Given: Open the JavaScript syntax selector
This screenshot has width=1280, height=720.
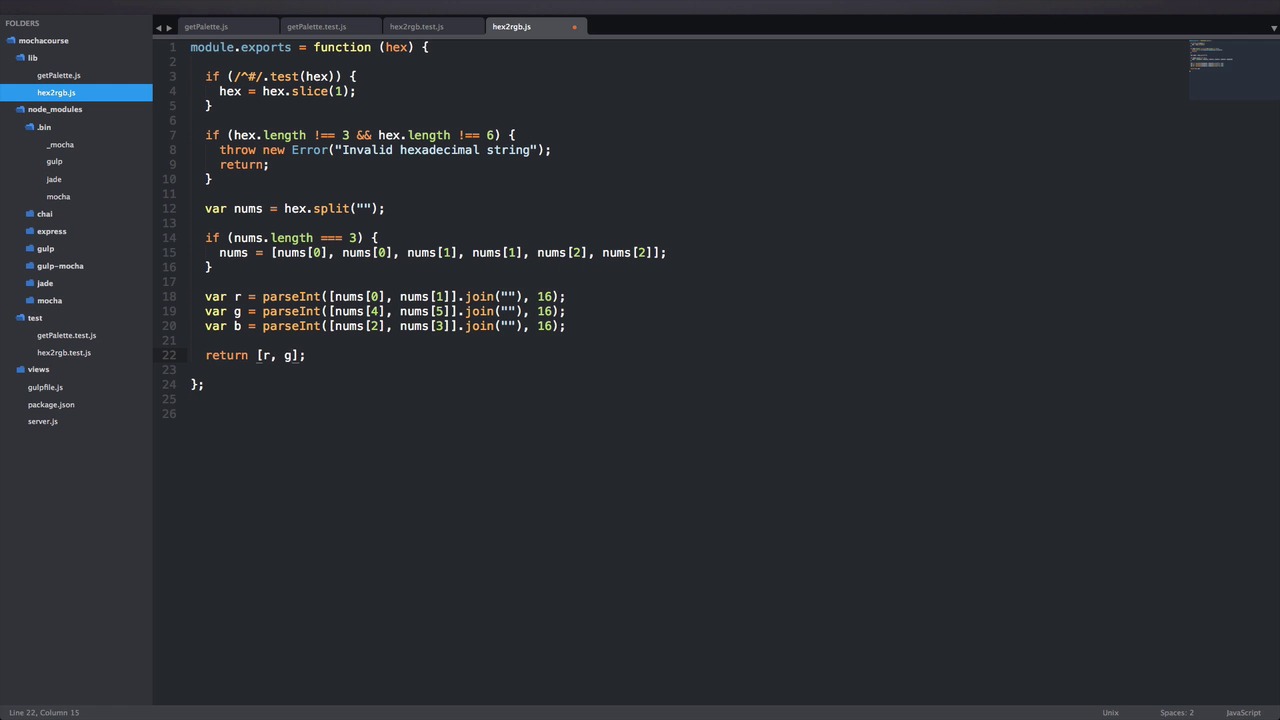Looking at the screenshot, I should click(x=1243, y=713).
